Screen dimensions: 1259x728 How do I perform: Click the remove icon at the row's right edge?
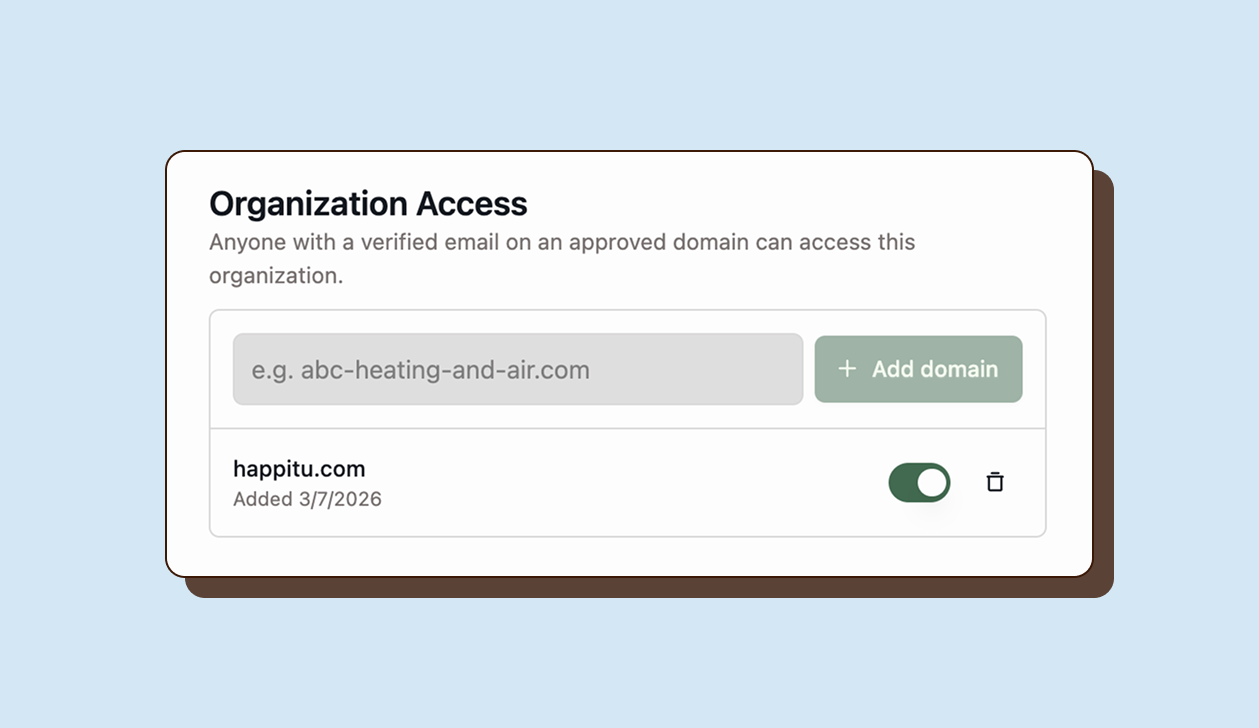[x=995, y=482]
